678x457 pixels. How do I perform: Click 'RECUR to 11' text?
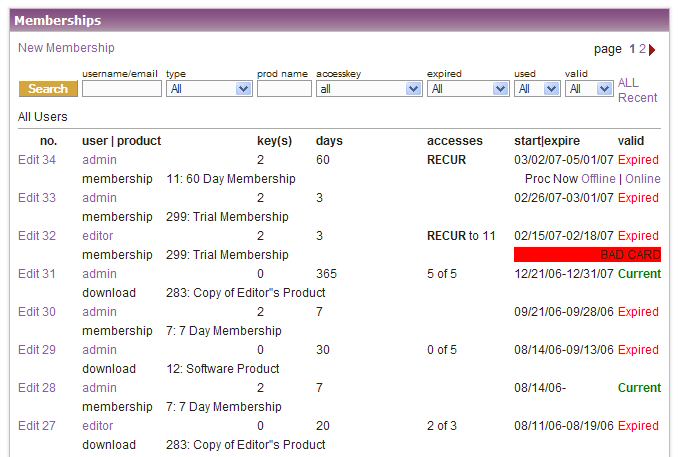[461, 236]
